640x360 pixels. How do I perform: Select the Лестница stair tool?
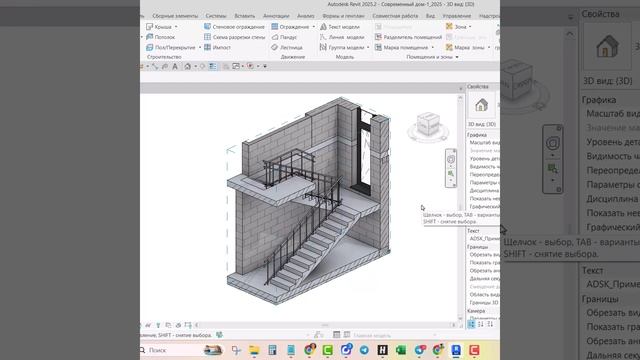click(x=287, y=47)
